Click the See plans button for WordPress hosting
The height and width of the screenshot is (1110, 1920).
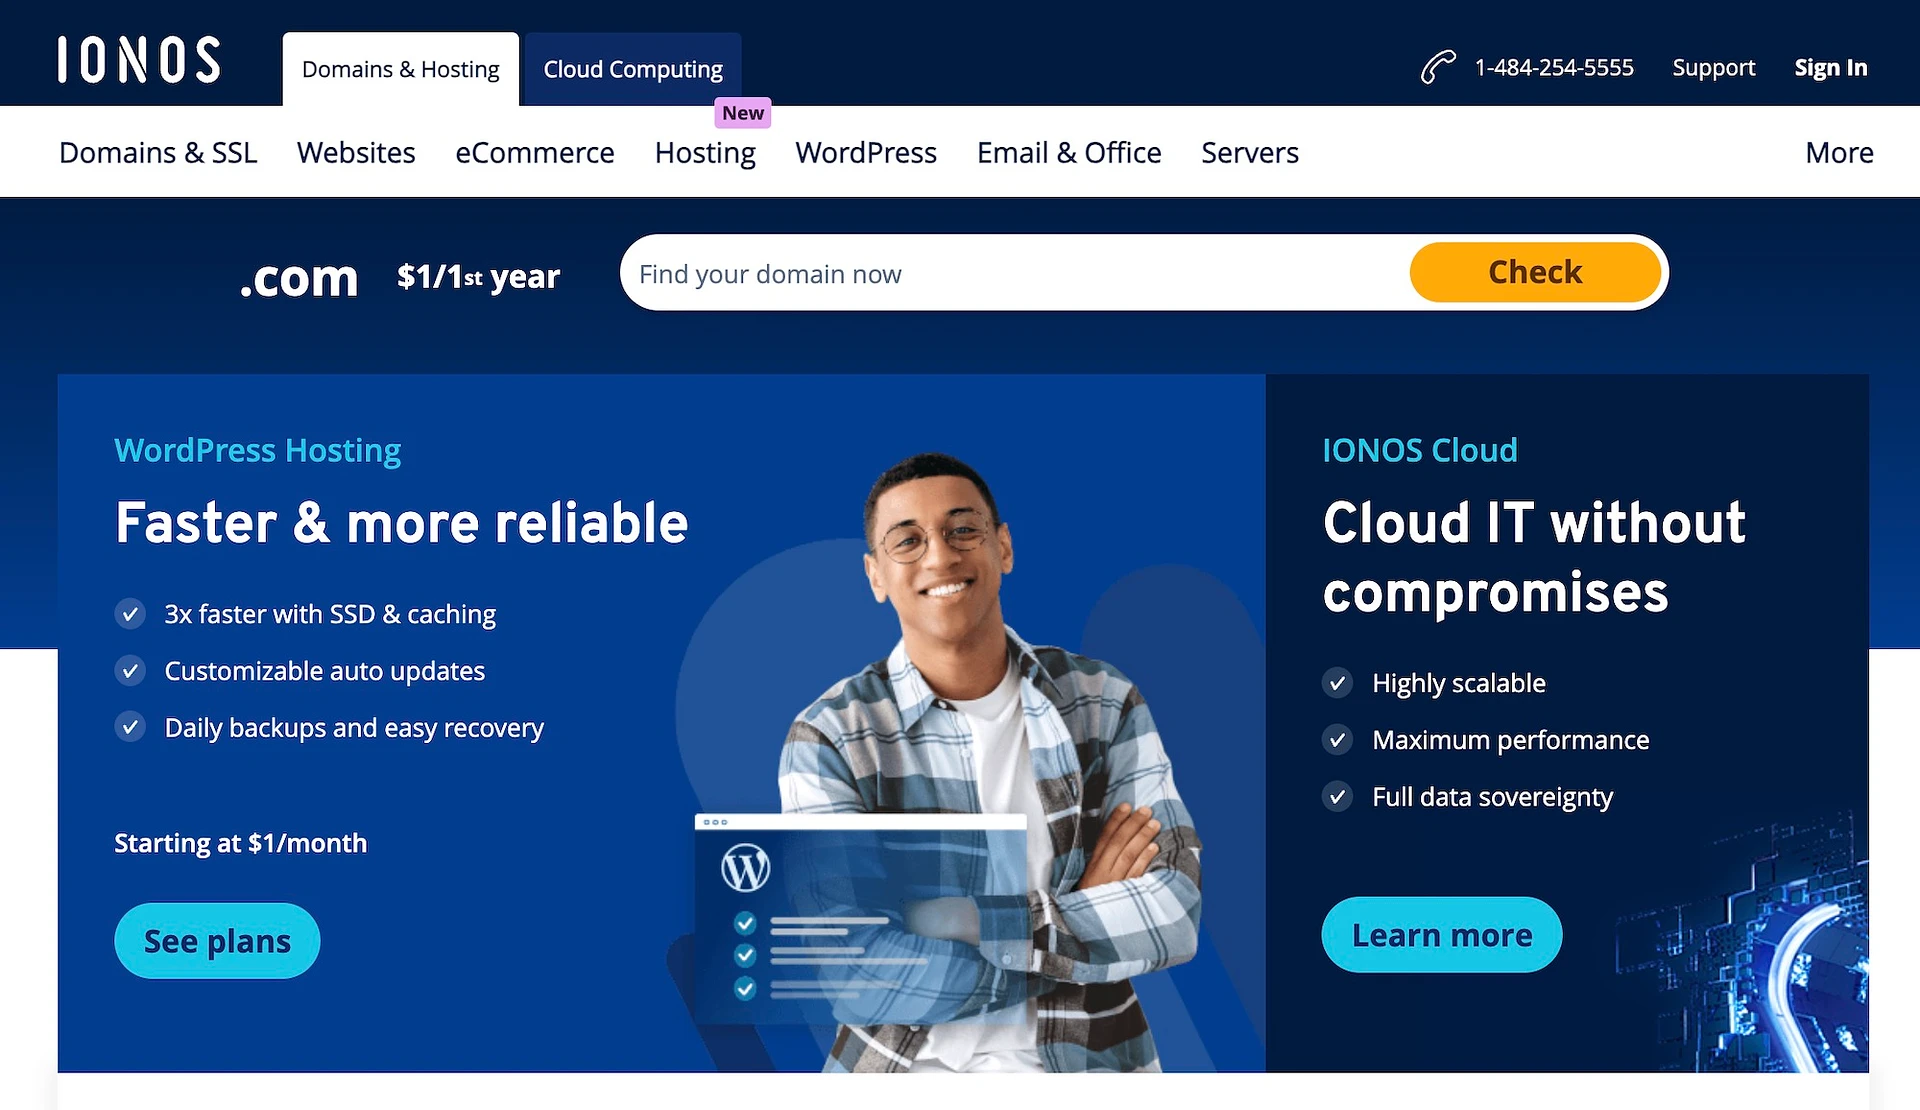coord(217,940)
